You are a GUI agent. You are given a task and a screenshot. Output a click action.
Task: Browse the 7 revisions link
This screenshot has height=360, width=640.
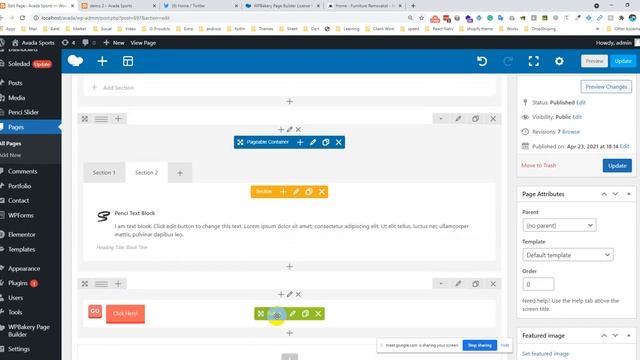point(571,131)
